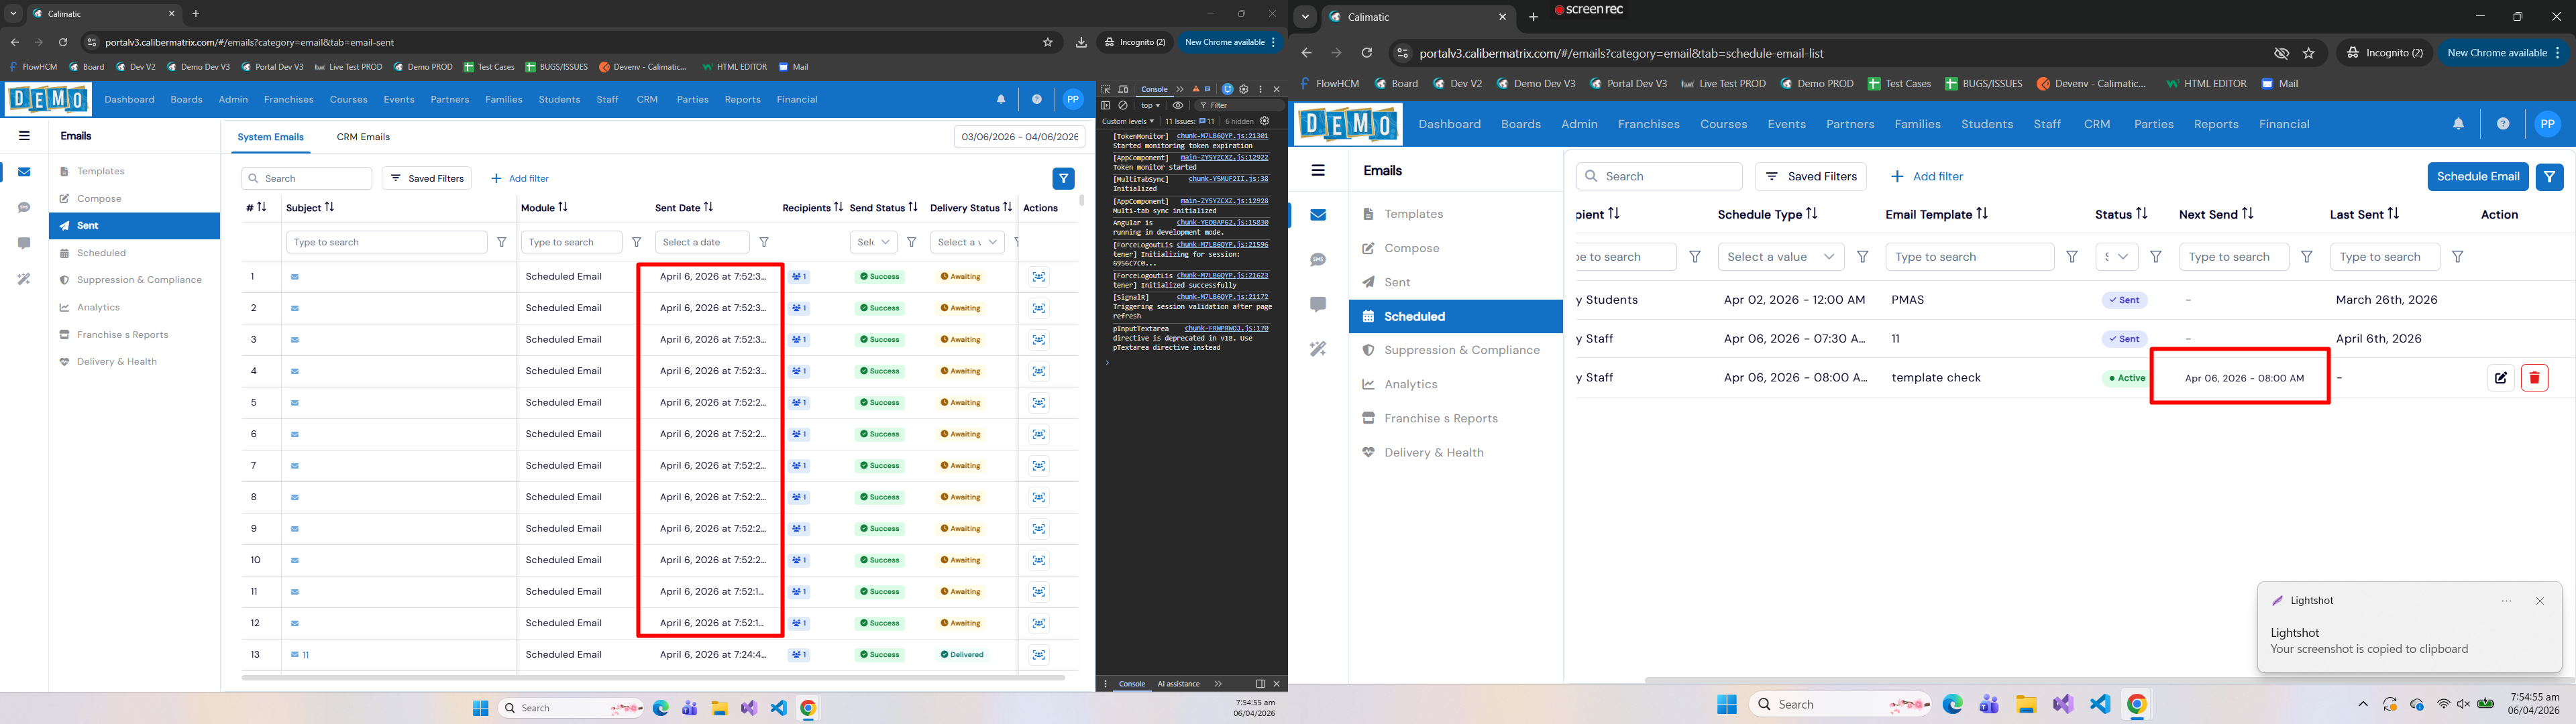Toggle live expression eye icon in console
Viewport: 2576px width, 724px height.
coord(1178,105)
